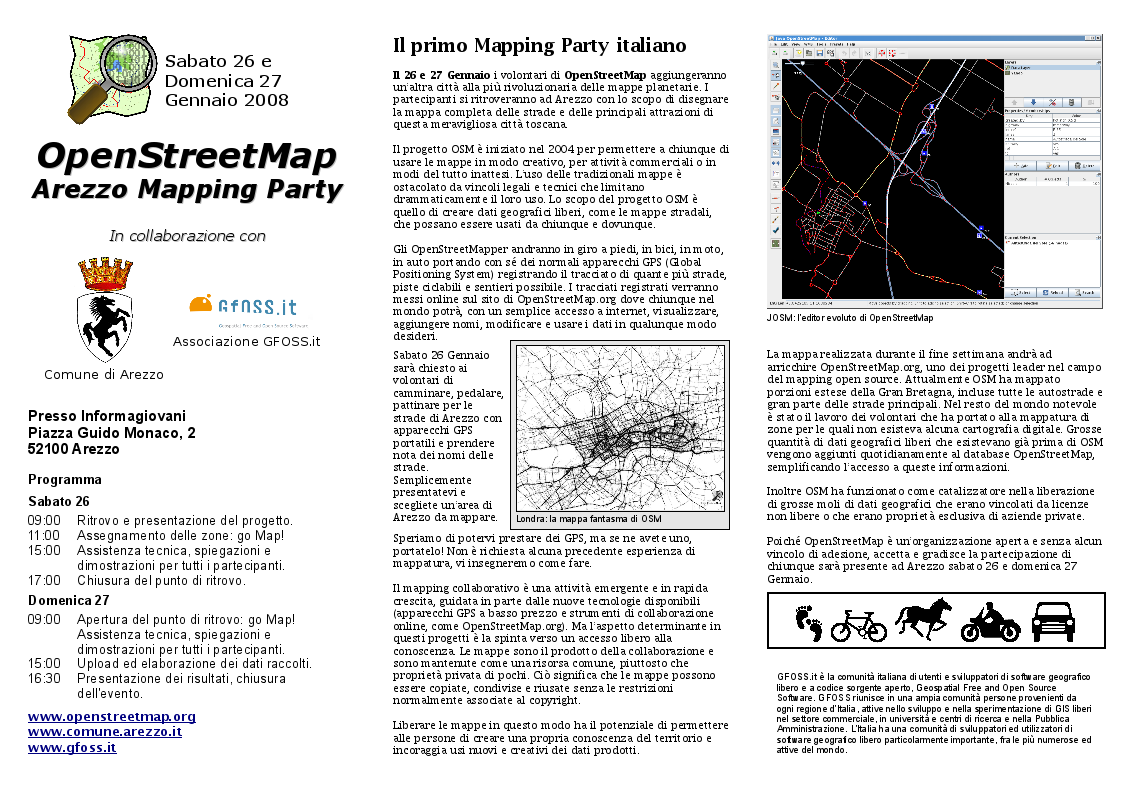Select the 'Gennaio 2008' date line
The width and height of the screenshot is (1123, 794).
tap(226, 100)
